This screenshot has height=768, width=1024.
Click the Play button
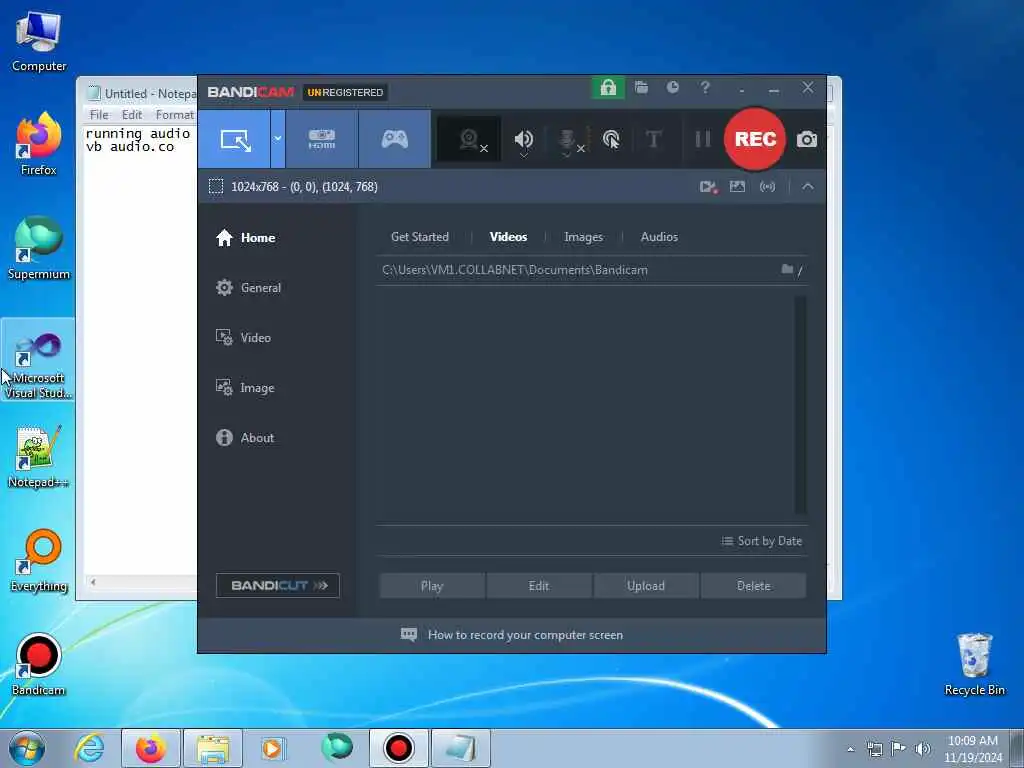click(432, 586)
